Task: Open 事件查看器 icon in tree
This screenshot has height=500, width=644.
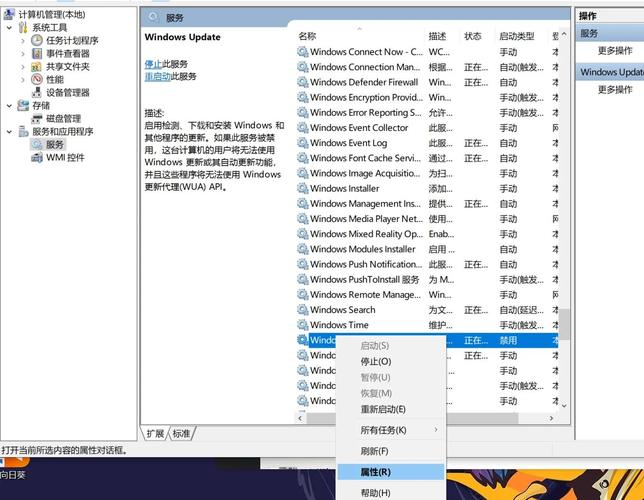Action: point(37,53)
